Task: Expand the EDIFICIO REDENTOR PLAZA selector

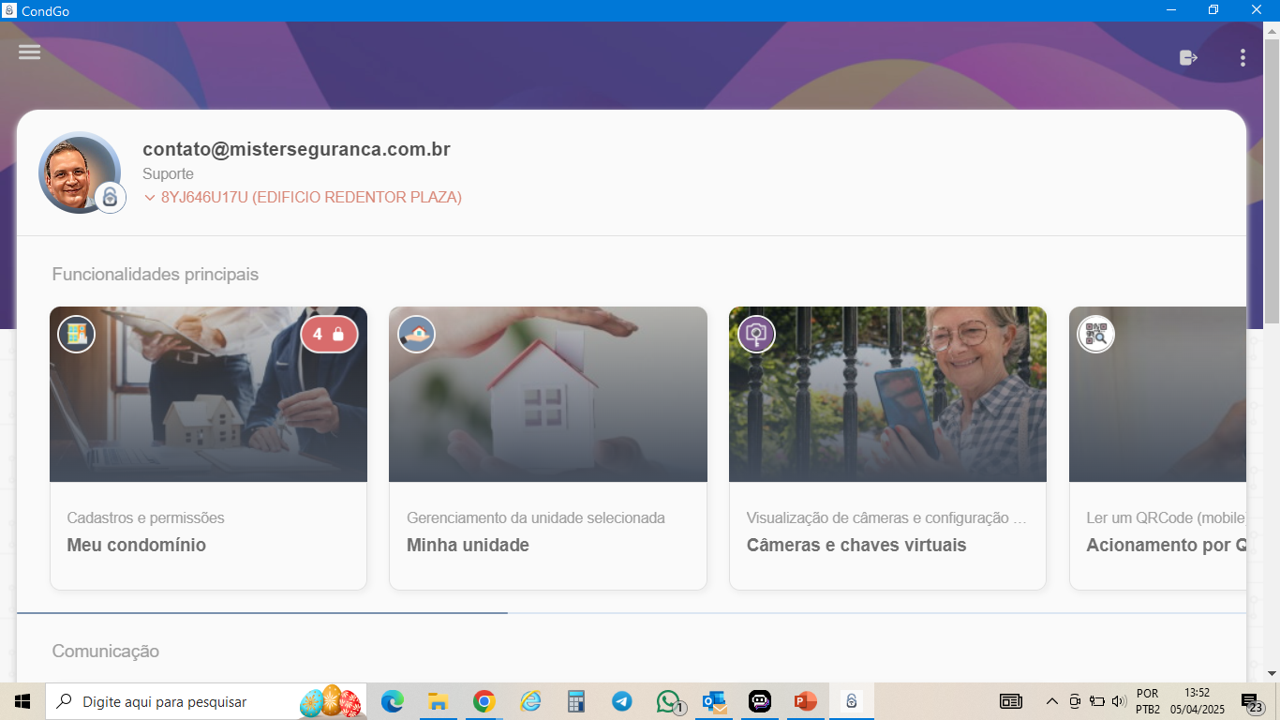Action: (x=302, y=197)
